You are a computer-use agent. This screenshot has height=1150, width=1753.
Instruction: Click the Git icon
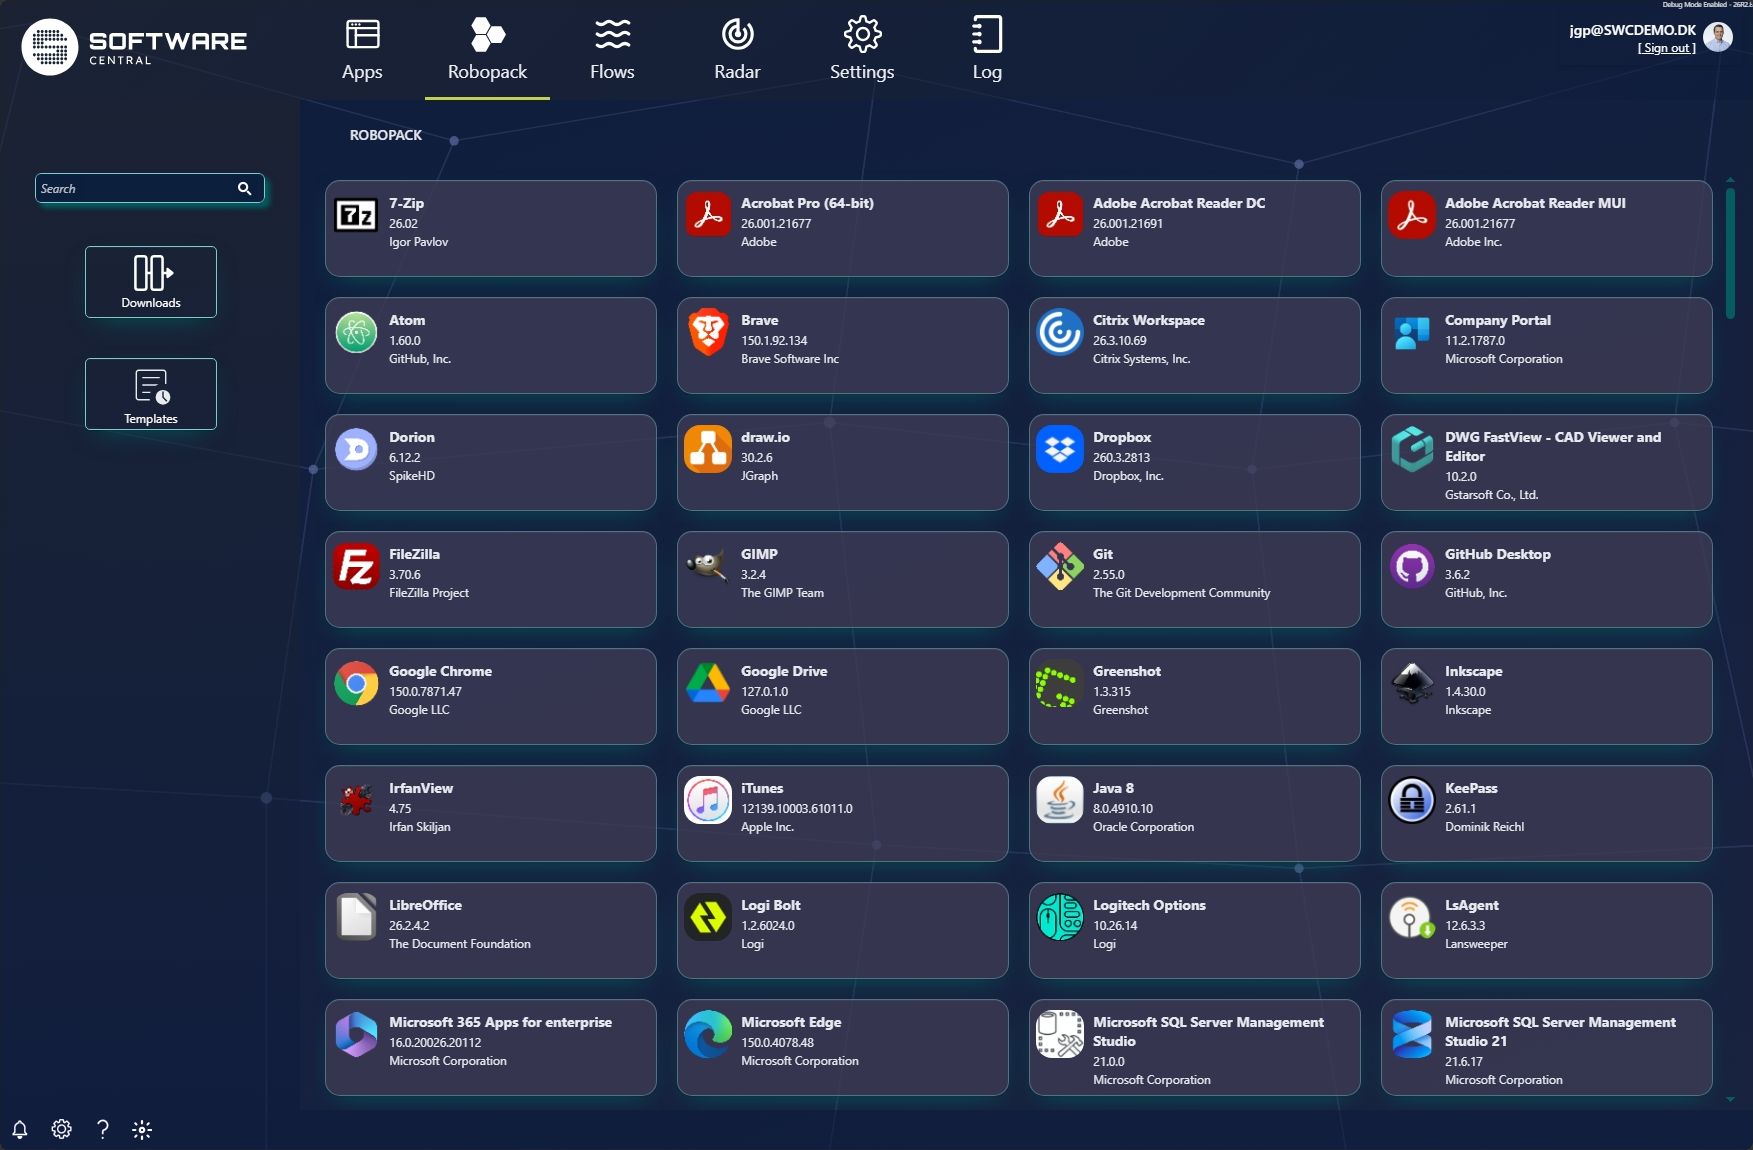1060,566
